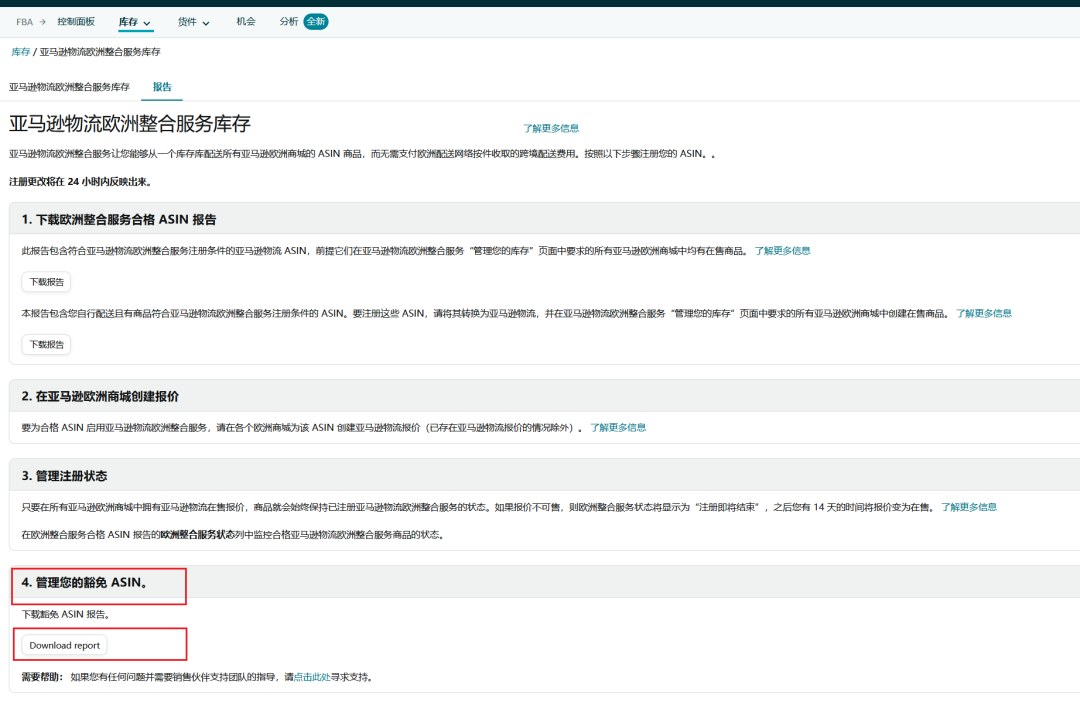Click the Download report button
This screenshot has height=703, width=1080.
65,645
